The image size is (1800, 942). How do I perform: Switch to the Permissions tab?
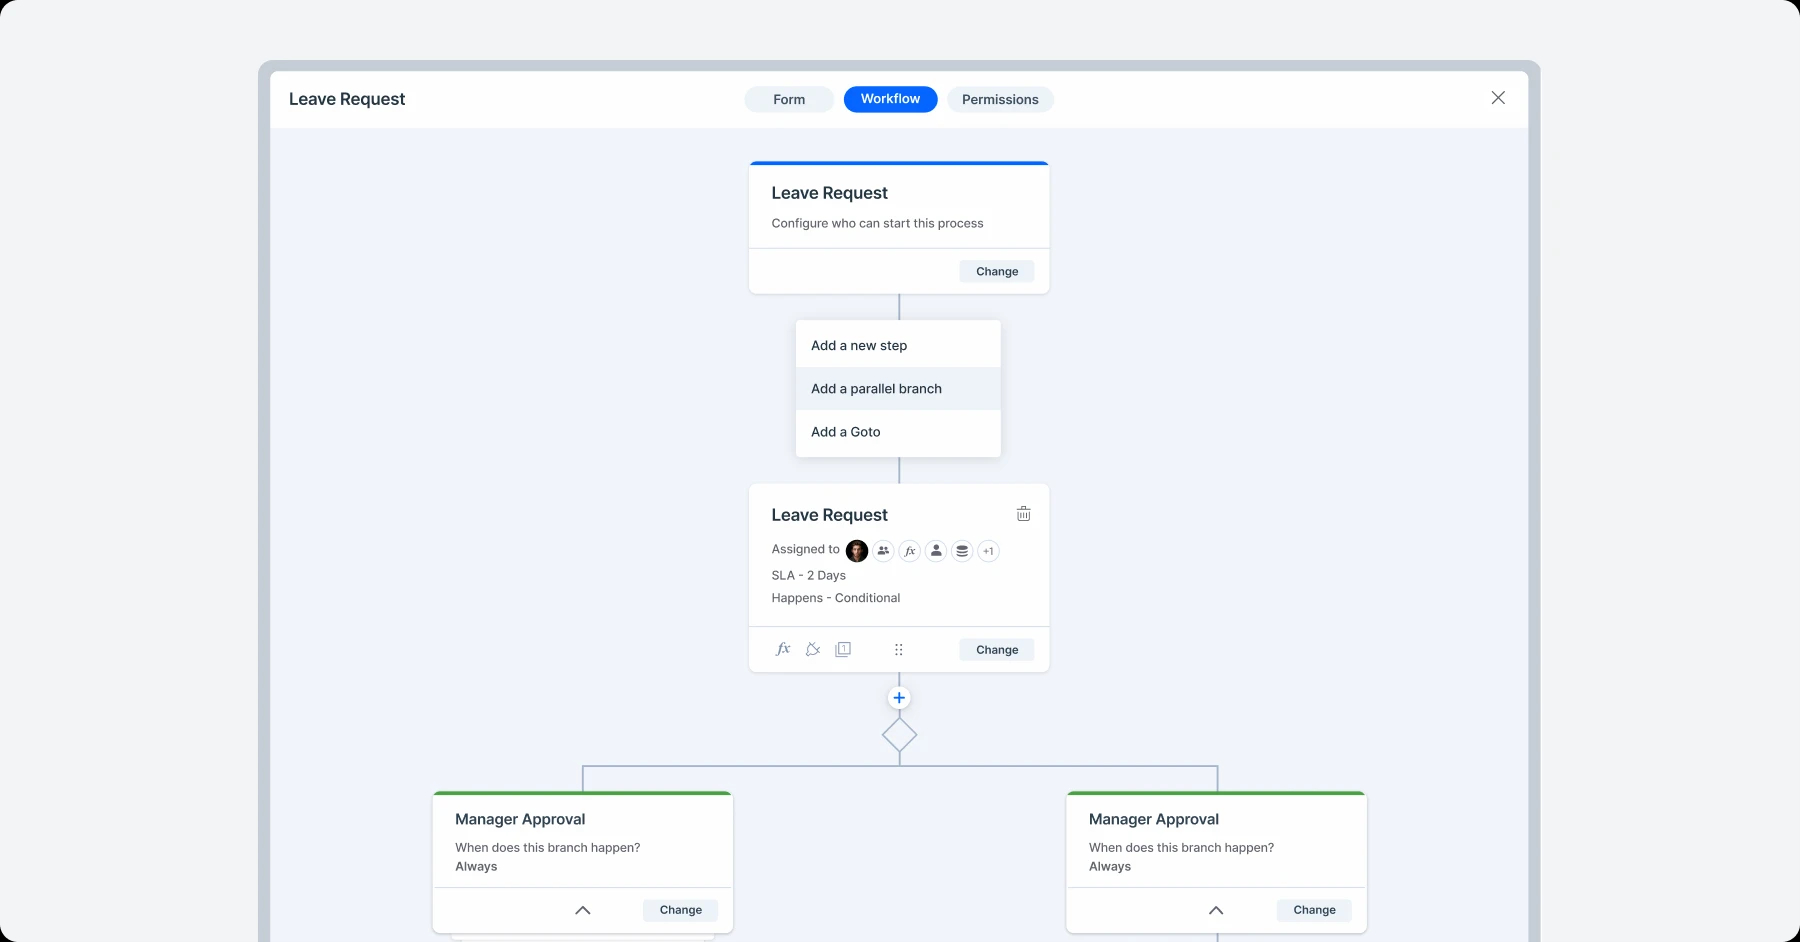point(1000,99)
